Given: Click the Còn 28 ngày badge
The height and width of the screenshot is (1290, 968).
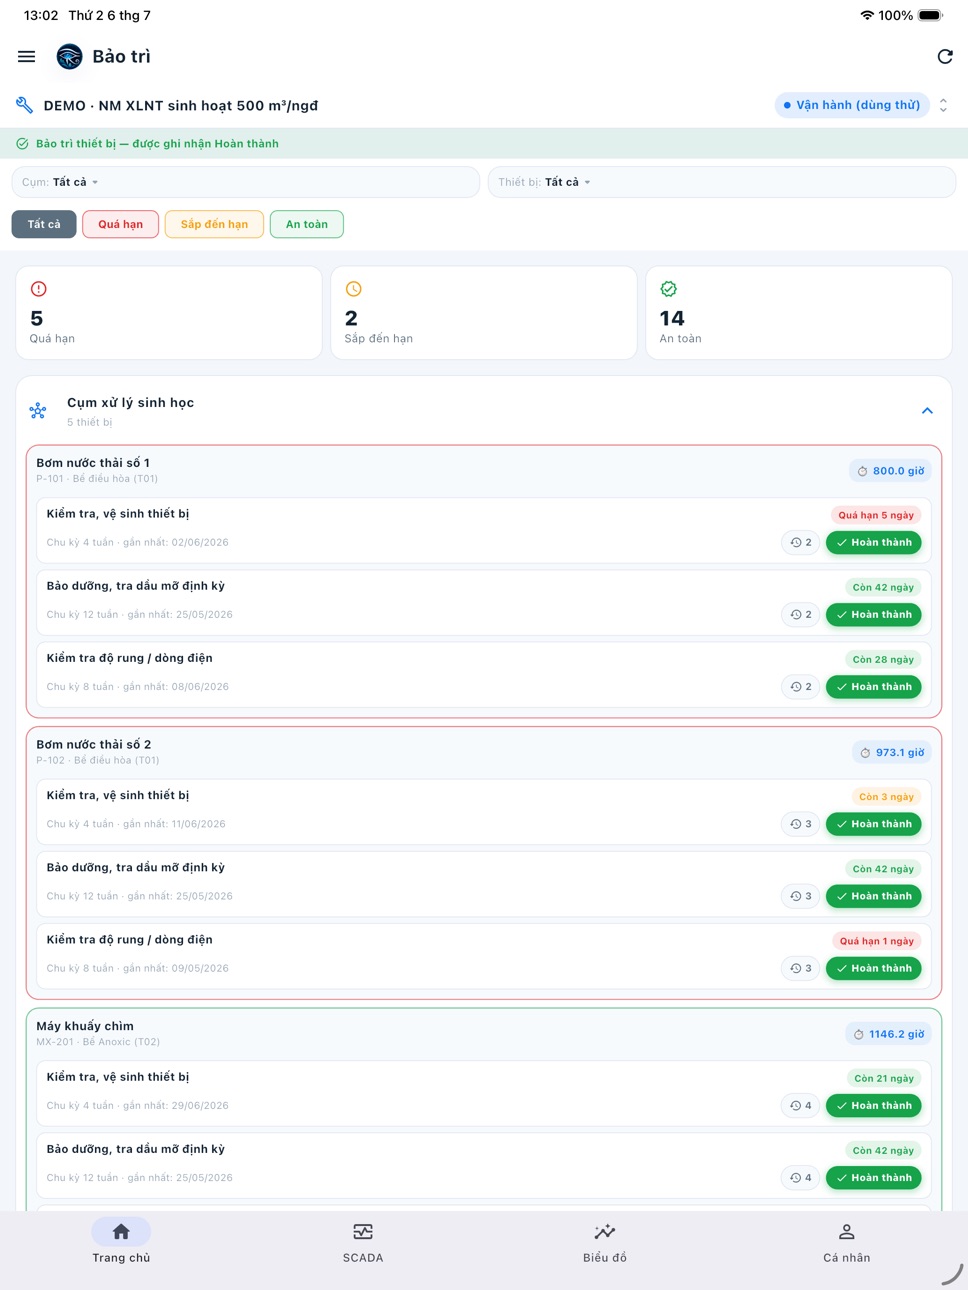Looking at the screenshot, I should point(883,660).
